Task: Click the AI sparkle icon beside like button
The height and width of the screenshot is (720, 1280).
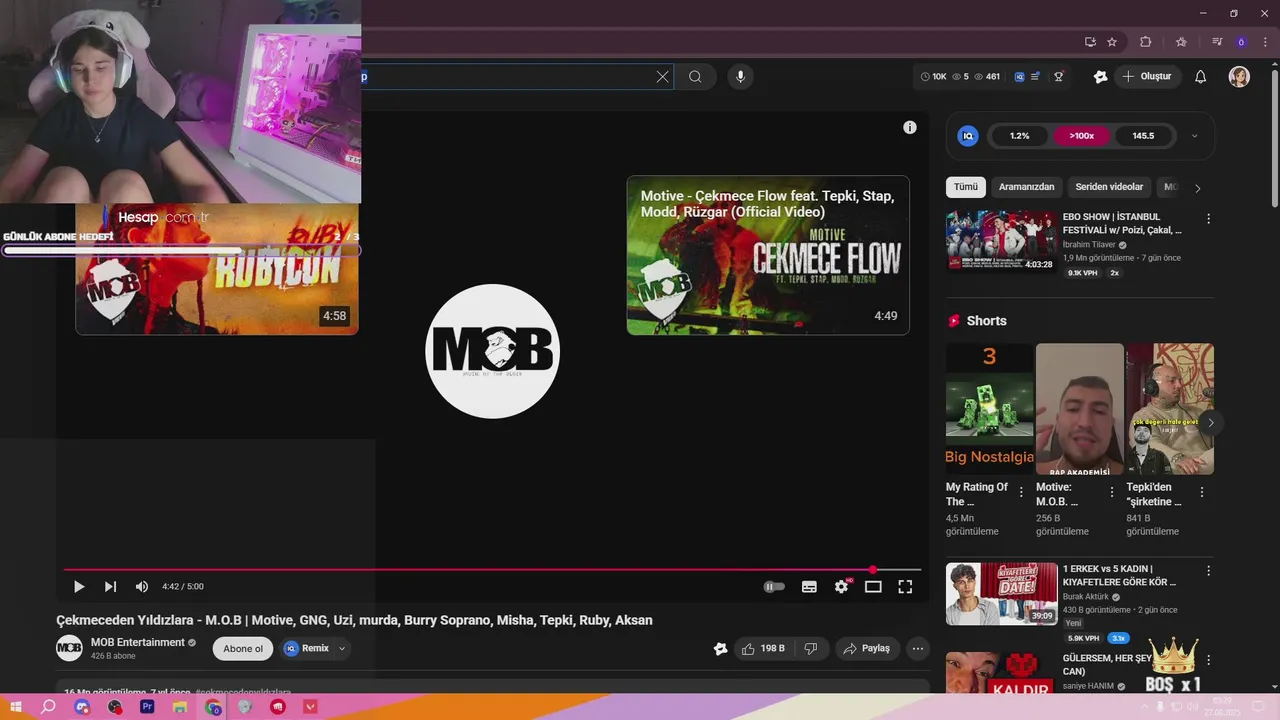Action: coord(720,649)
